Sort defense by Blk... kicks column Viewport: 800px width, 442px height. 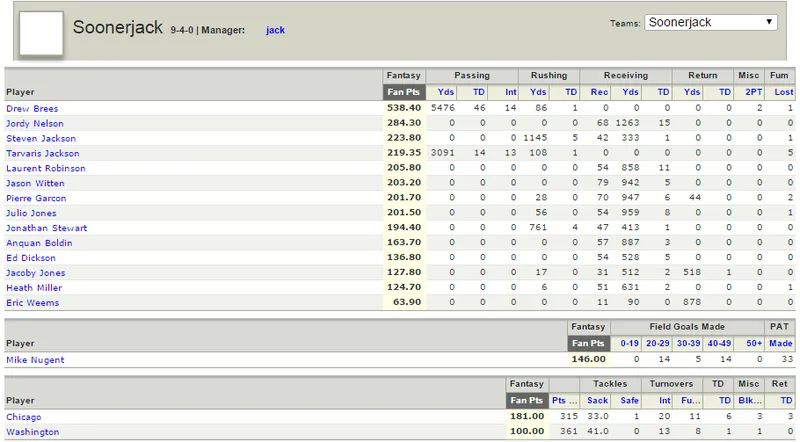(x=750, y=401)
